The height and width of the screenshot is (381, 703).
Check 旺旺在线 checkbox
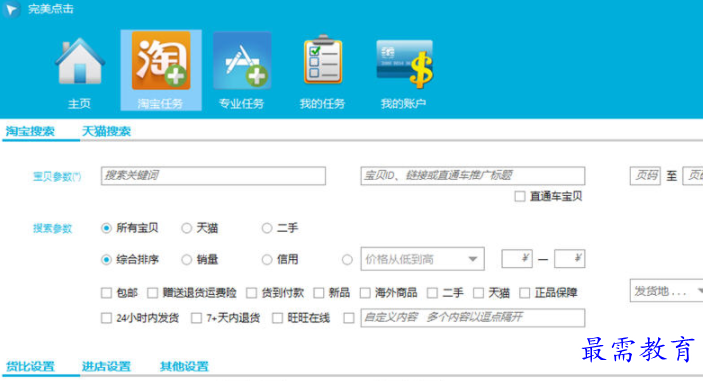(x=278, y=318)
